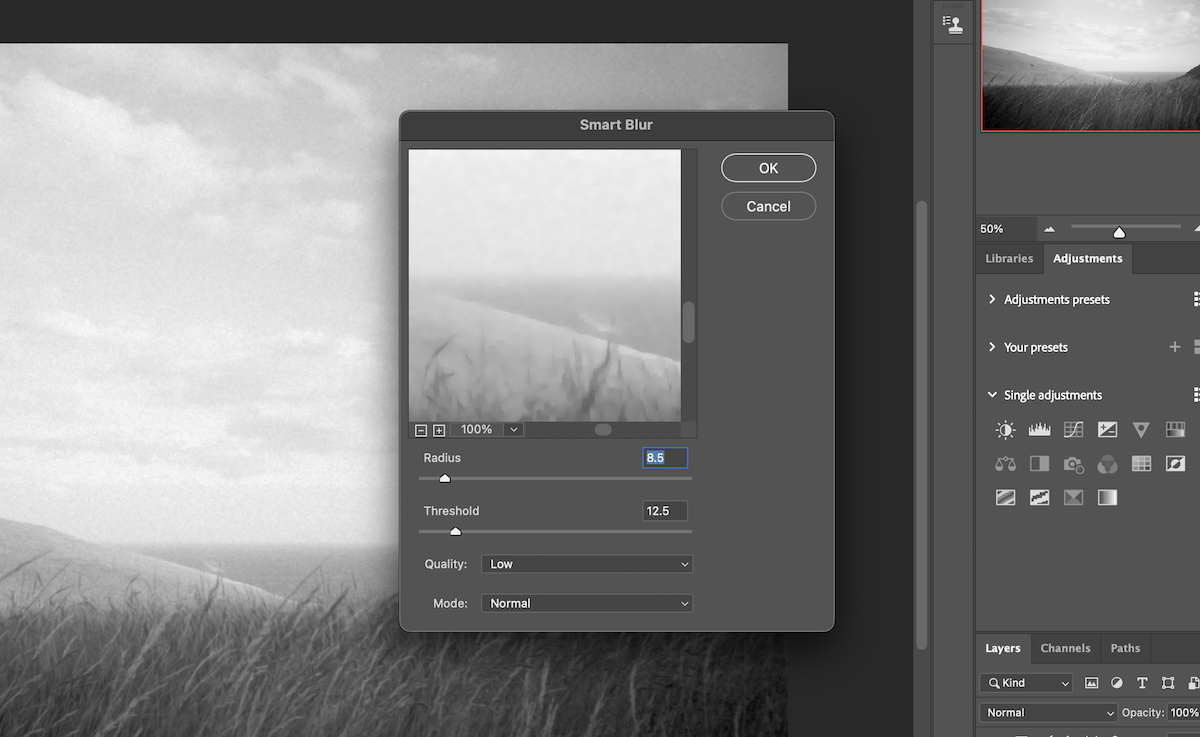Screen dimensions: 1200x737
Task: Click the Threshold value field
Action: [665, 510]
